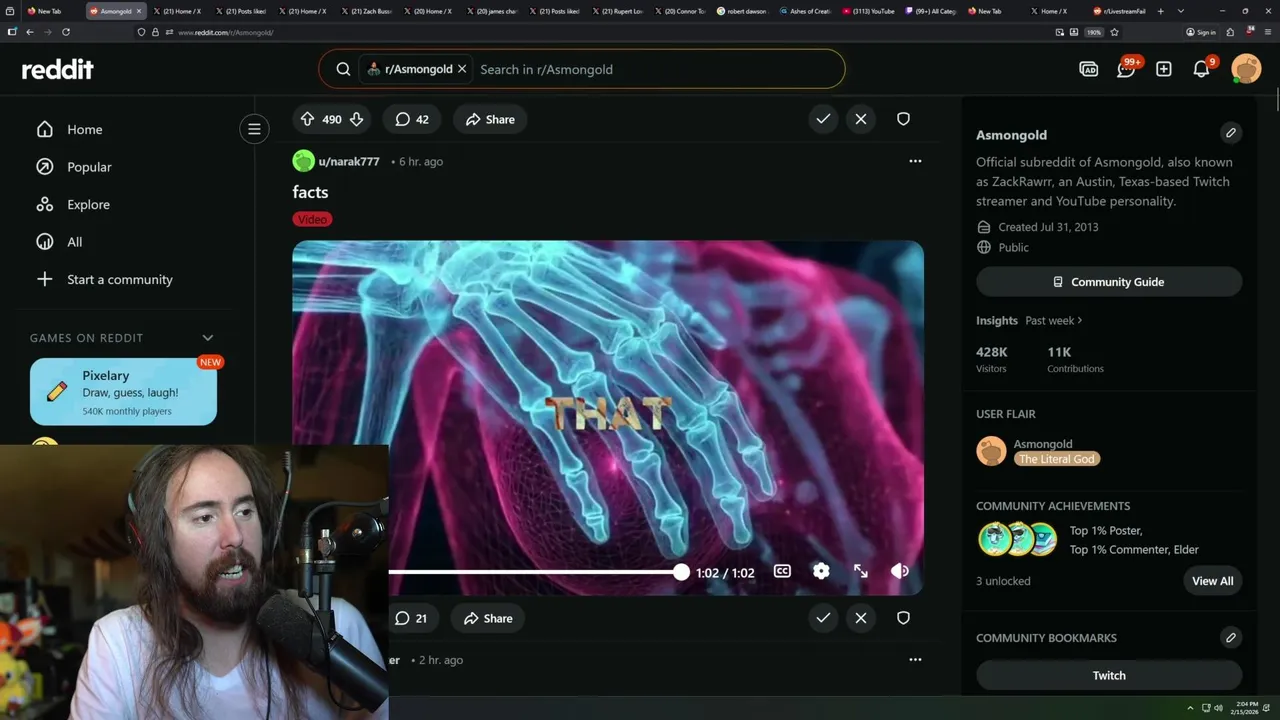Open chat with 99+ badge
Screen dimensions: 1280x720
click(x=1127, y=68)
